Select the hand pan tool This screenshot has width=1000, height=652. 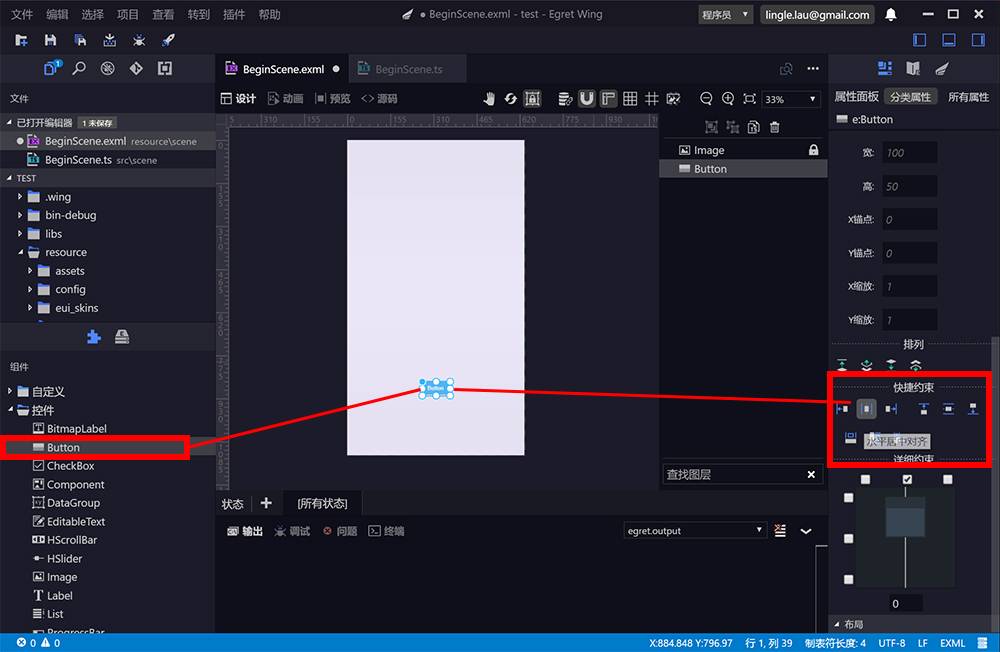click(x=489, y=98)
